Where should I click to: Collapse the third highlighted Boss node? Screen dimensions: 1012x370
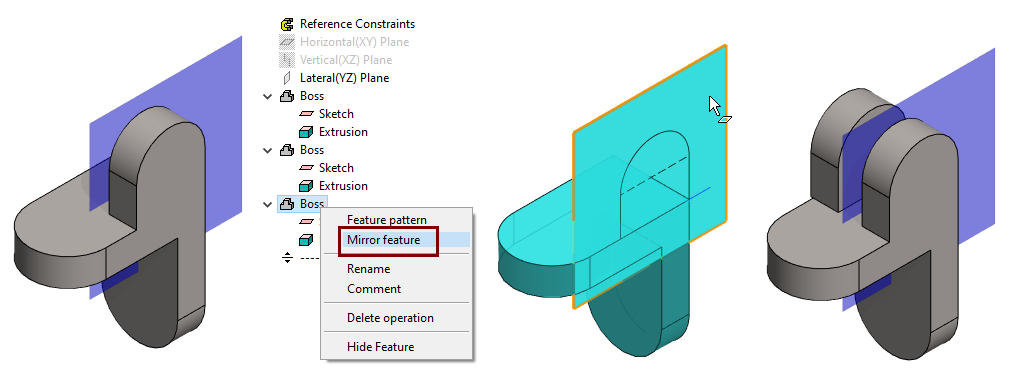pos(268,205)
